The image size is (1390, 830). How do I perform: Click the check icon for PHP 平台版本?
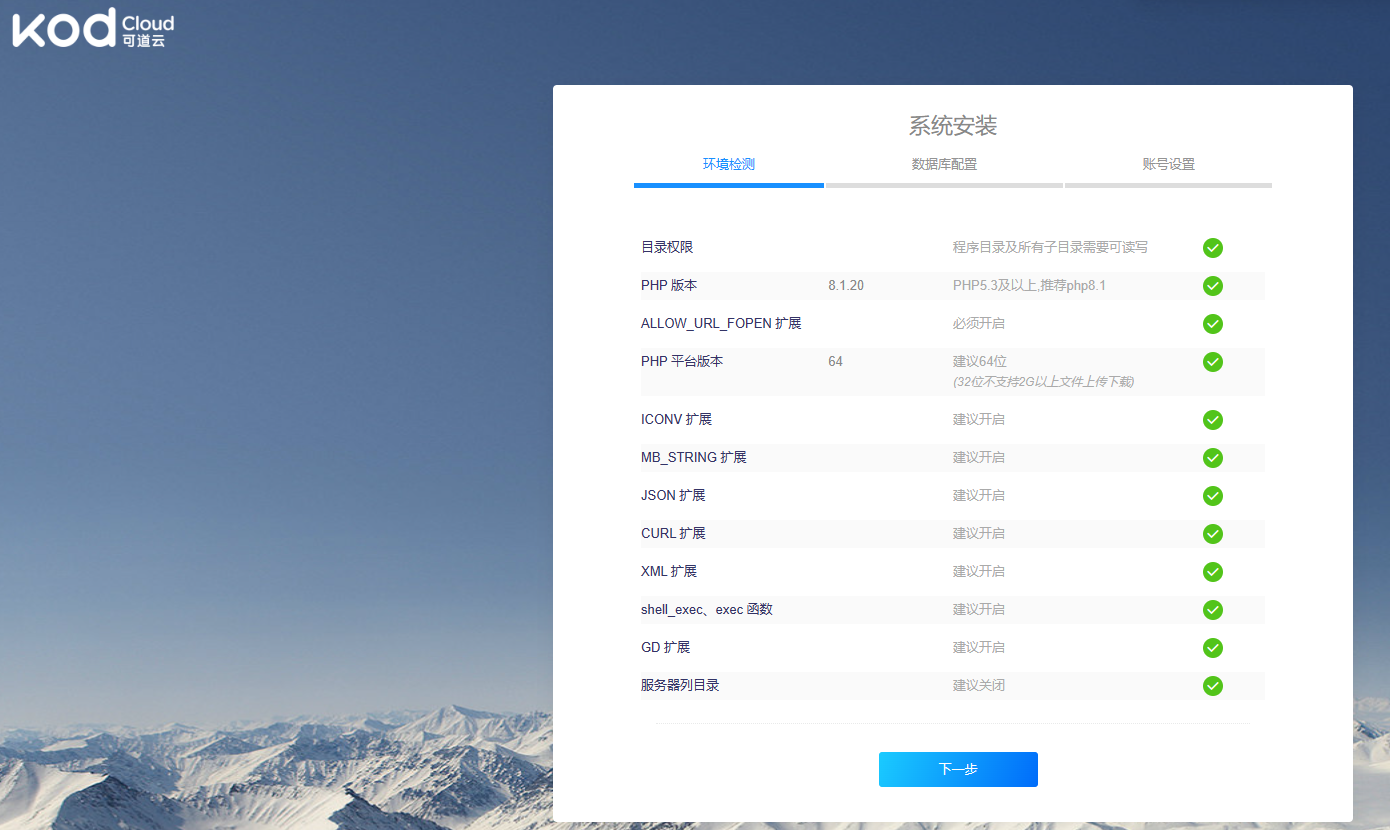pos(1213,362)
